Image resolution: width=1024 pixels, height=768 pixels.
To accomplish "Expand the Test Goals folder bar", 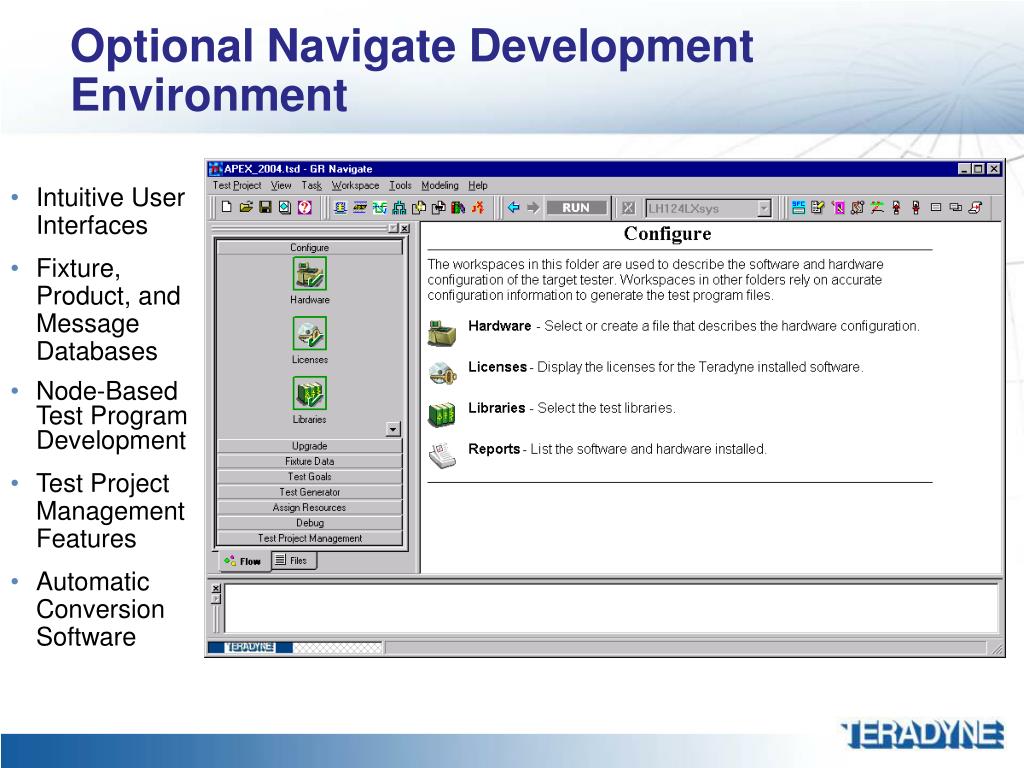I will 310,477.
